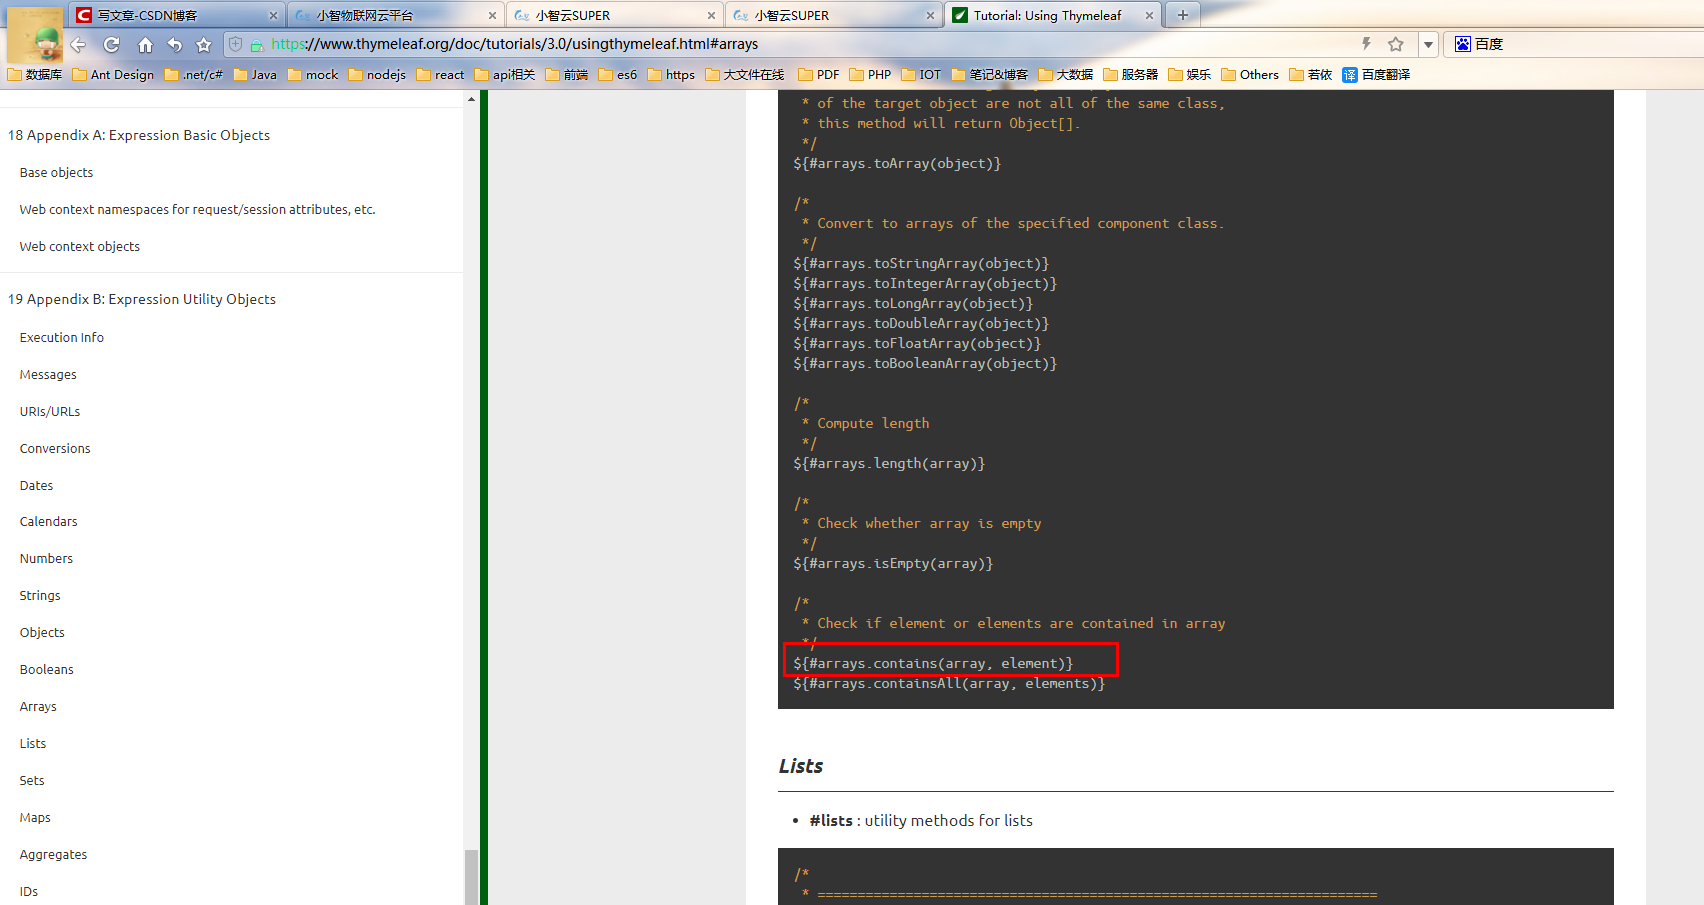Screen dimensions: 1704x905
Task: Jump to Aggregates section
Action: (x=54, y=854)
